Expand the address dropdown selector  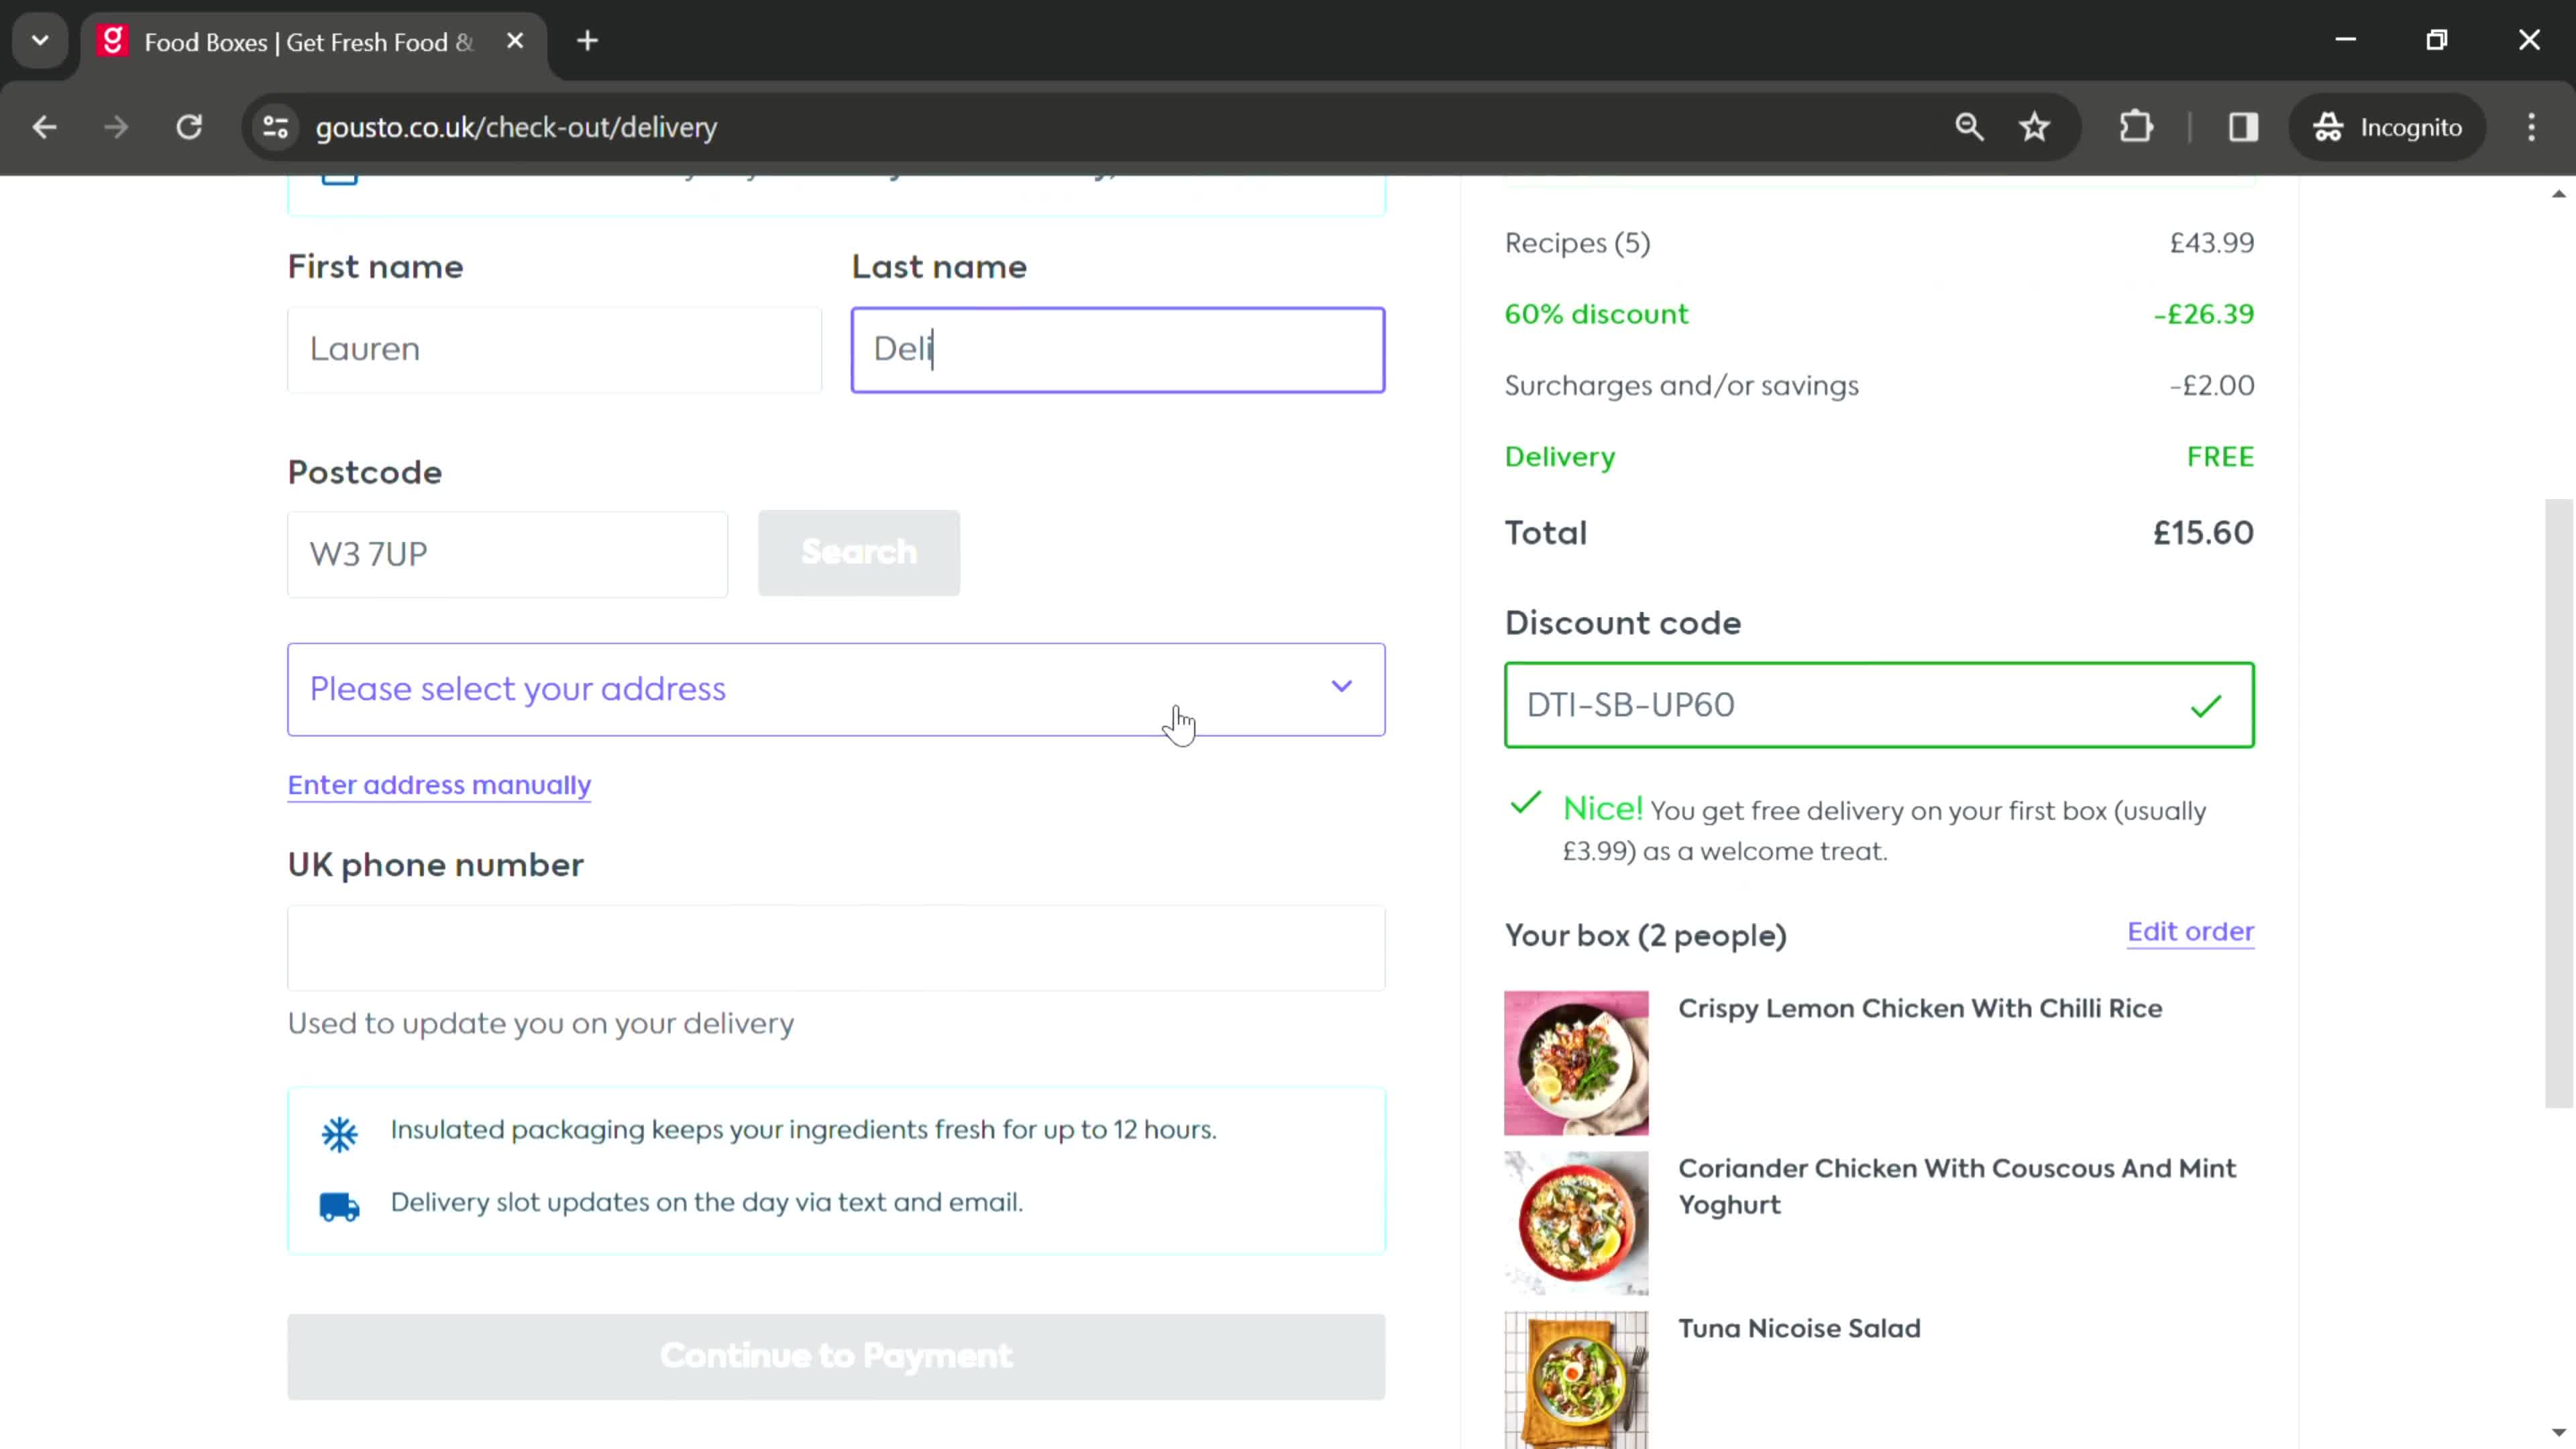click(x=1344, y=688)
